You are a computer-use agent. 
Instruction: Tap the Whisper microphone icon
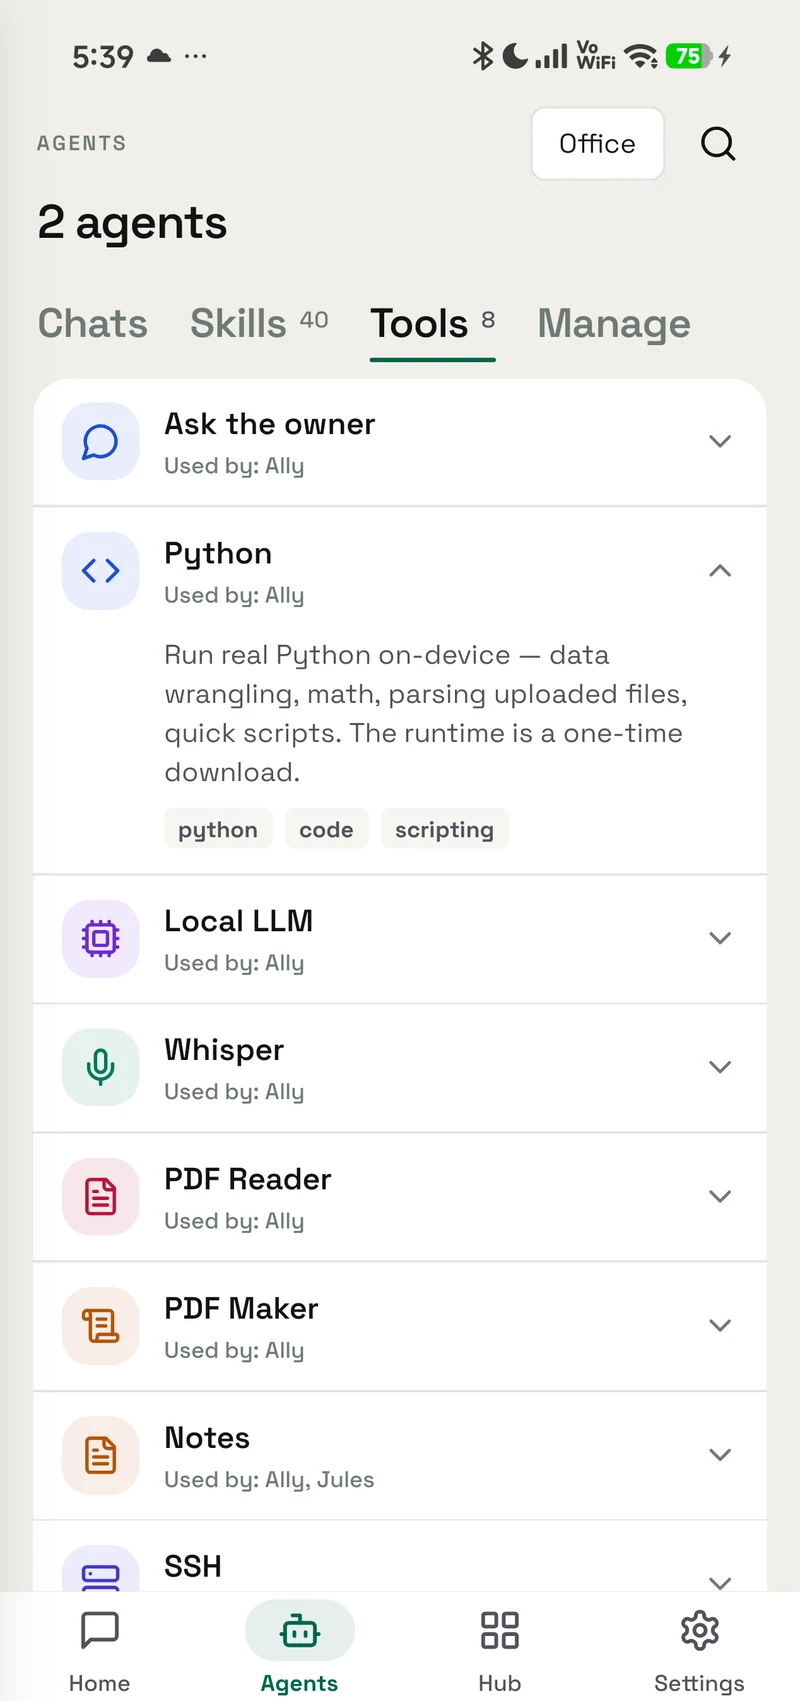point(100,1067)
